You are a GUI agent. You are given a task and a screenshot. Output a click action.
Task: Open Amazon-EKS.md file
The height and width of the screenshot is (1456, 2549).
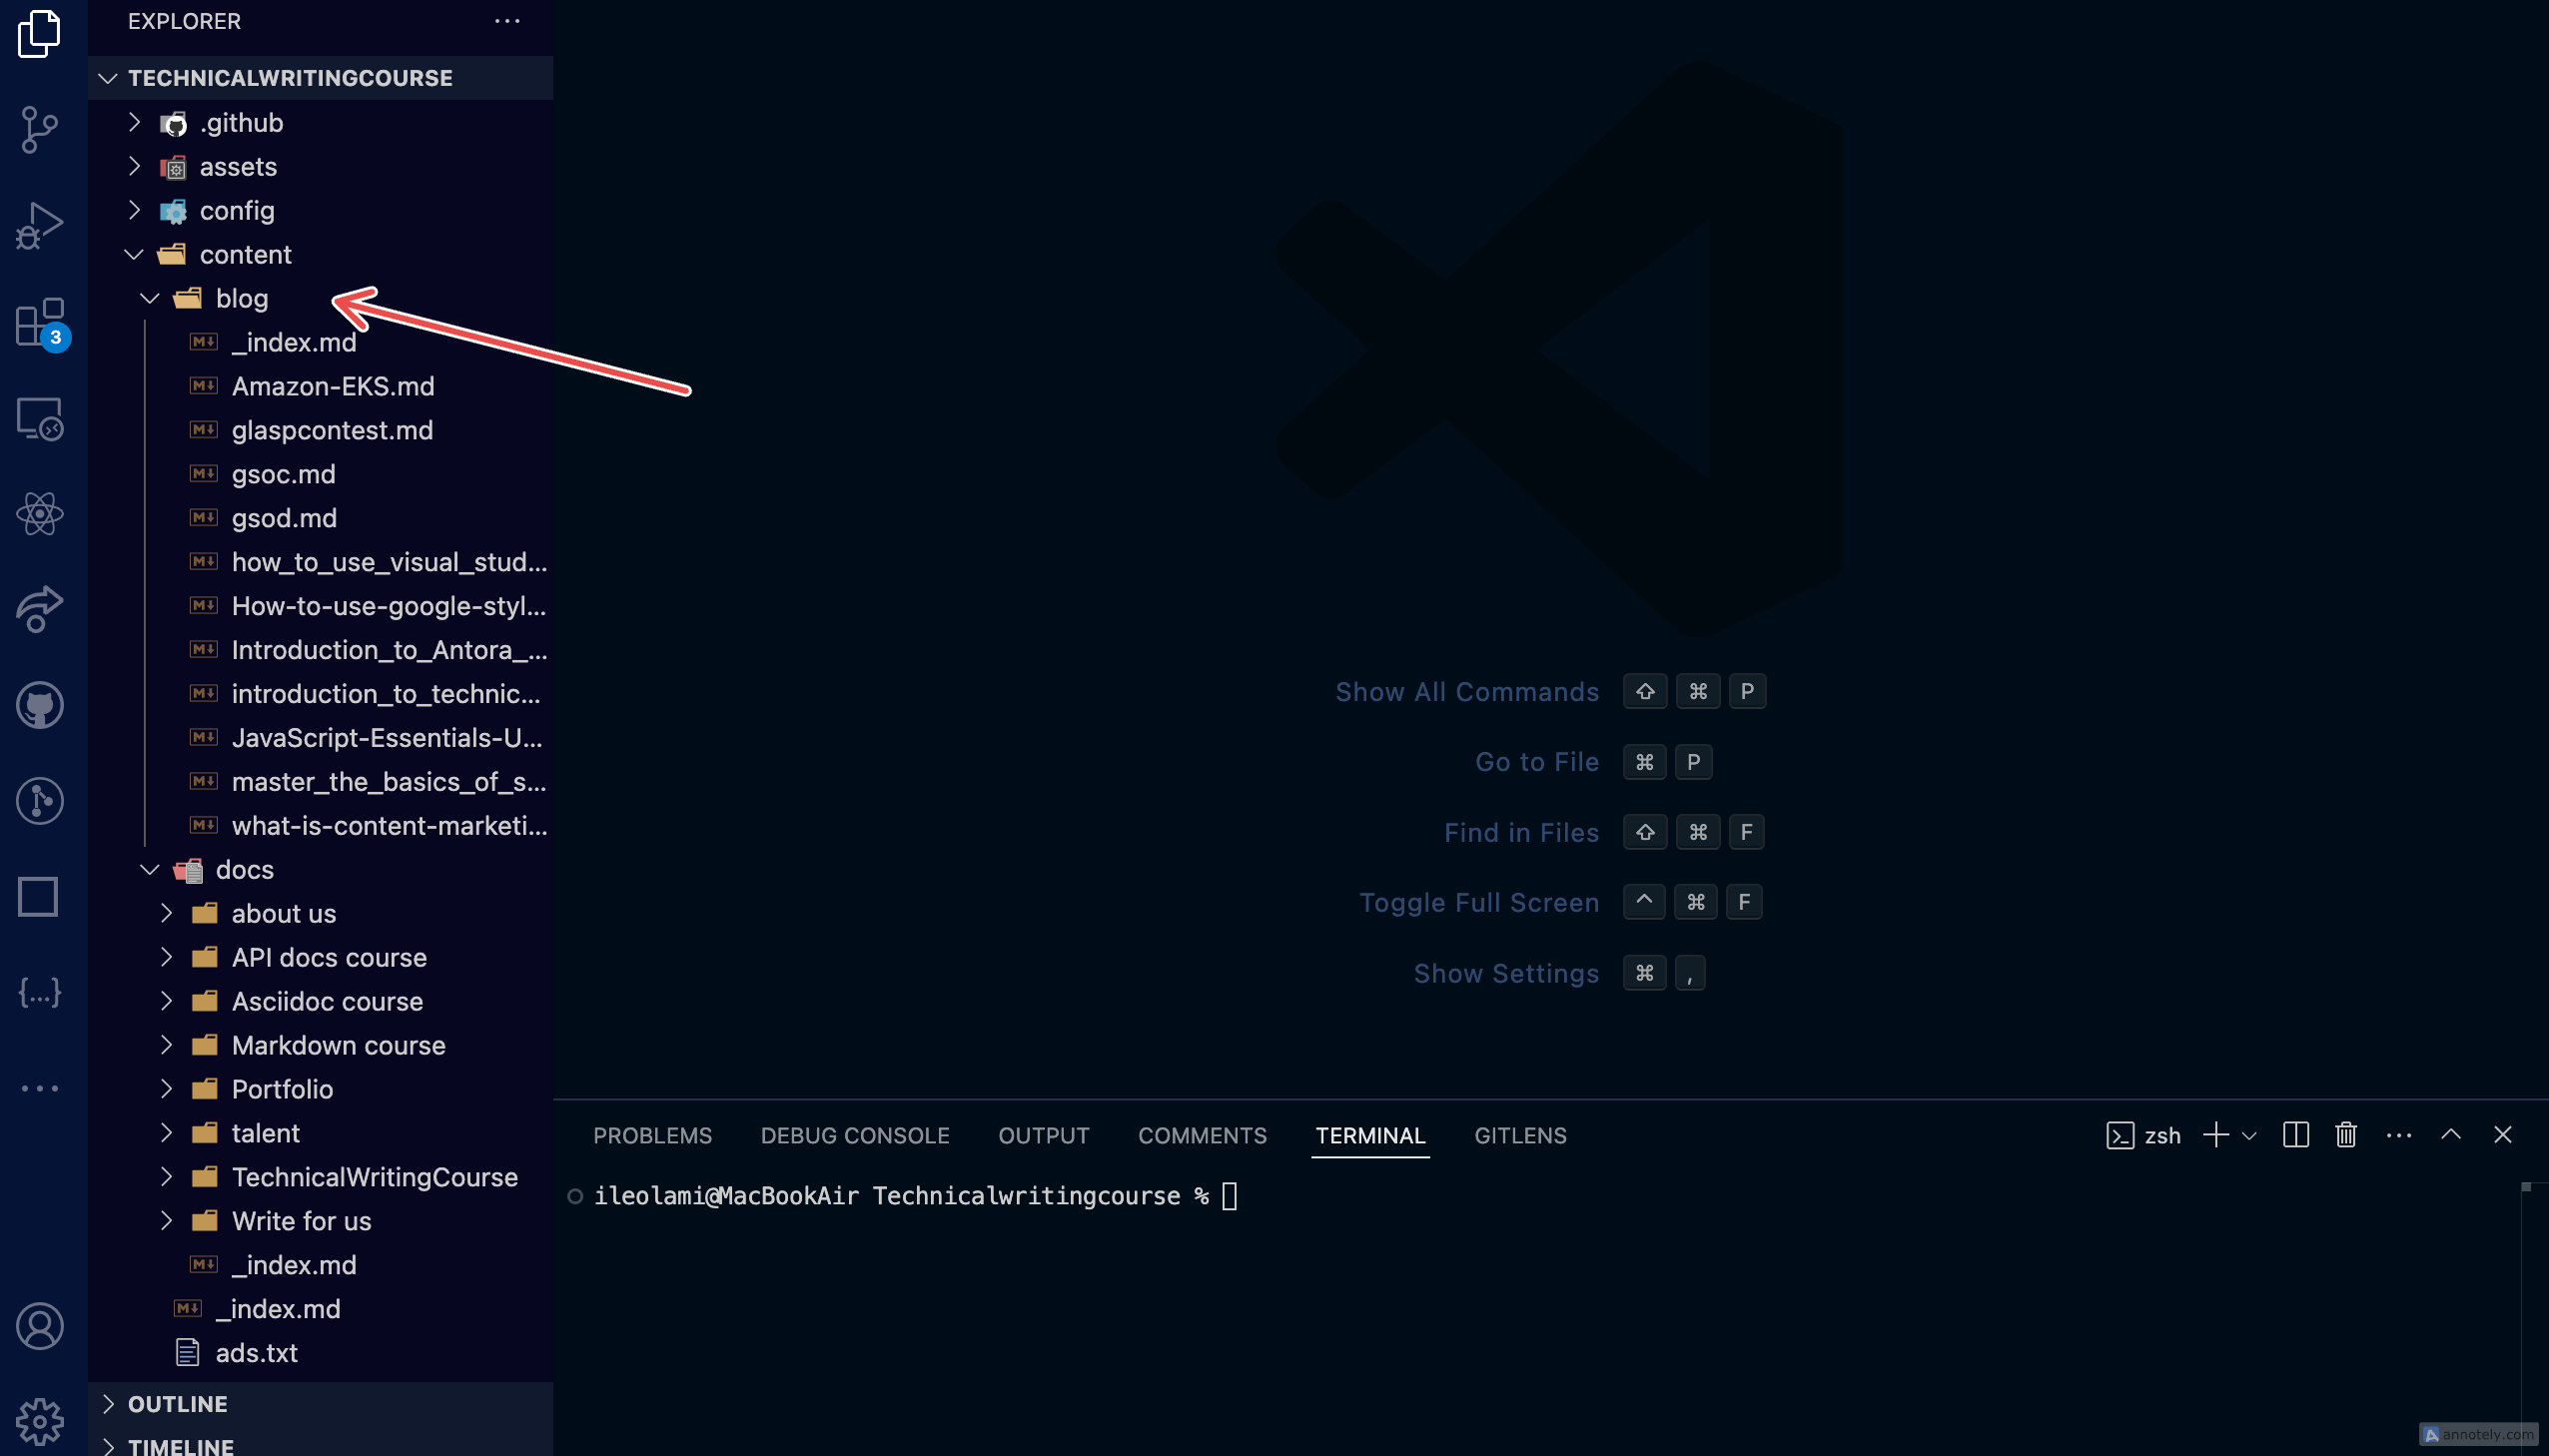pyautogui.click(x=320, y=386)
